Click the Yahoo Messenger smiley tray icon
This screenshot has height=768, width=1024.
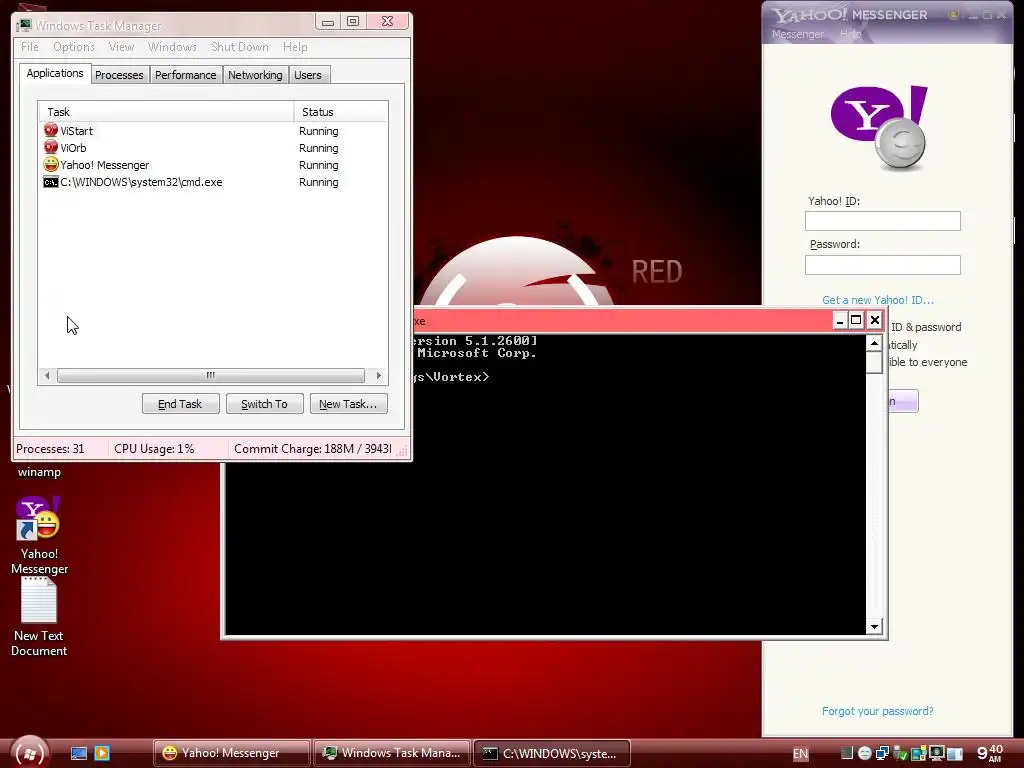pos(865,753)
